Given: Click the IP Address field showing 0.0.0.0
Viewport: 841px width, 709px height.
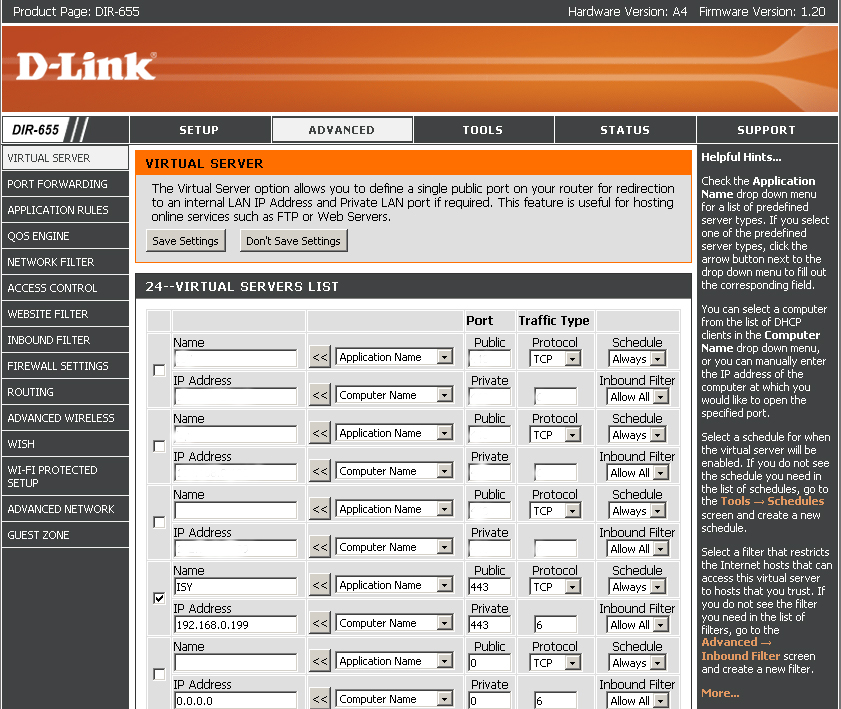Looking at the screenshot, I should (235, 700).
